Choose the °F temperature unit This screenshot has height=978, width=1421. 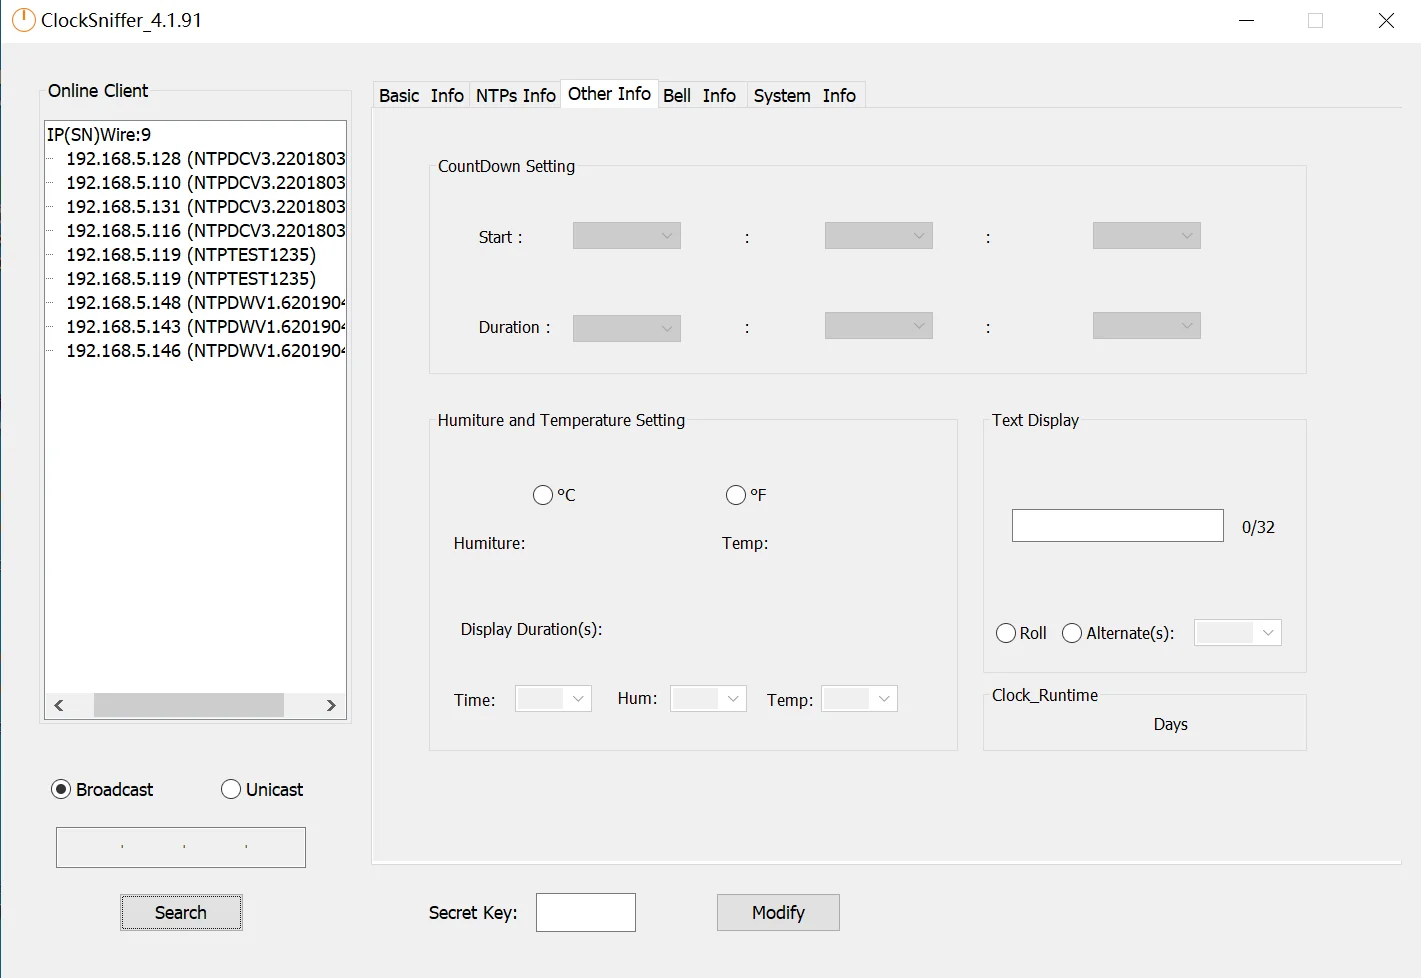[x=736, y=495]
